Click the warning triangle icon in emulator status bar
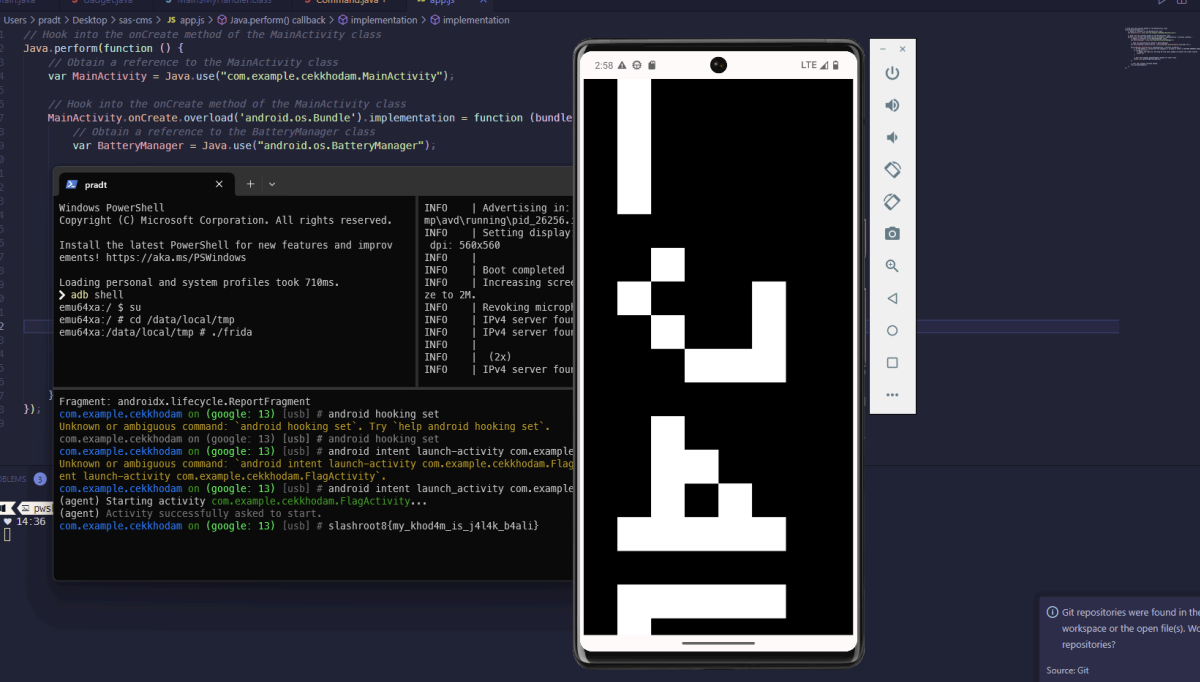1200x682 pixels. tap(621, 65)
